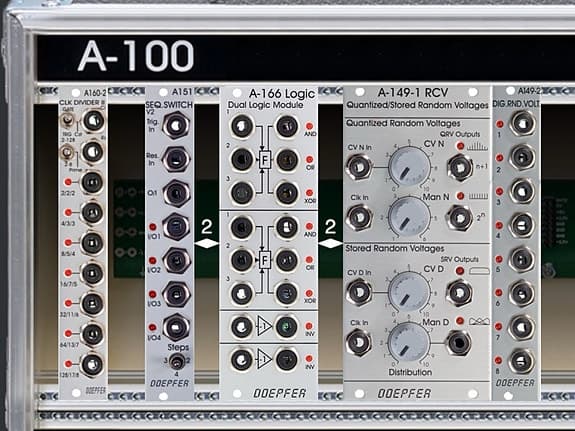
Task: Click input 1 of the second A-166 logic unit
Action: pyautogui.click(x=241, y=227)
